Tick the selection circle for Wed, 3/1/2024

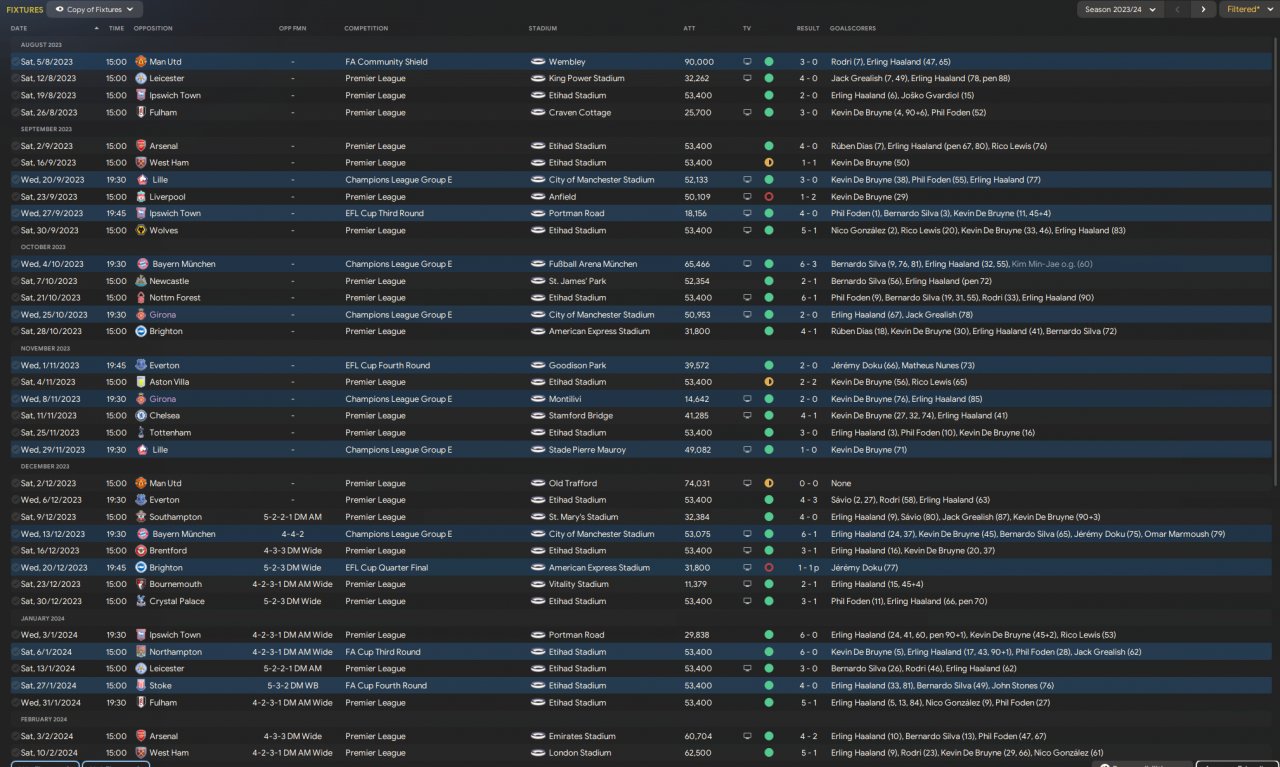[x=15, y=635]
